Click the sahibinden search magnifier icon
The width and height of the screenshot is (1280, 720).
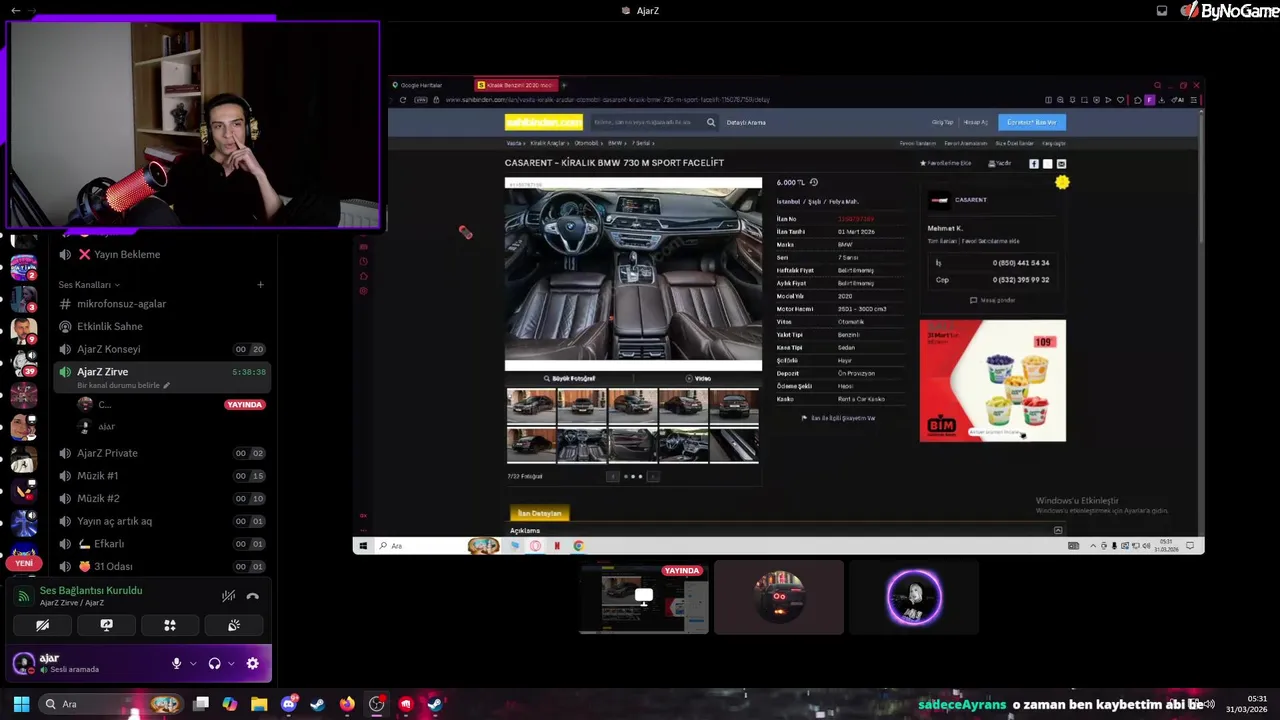point(711,122)
